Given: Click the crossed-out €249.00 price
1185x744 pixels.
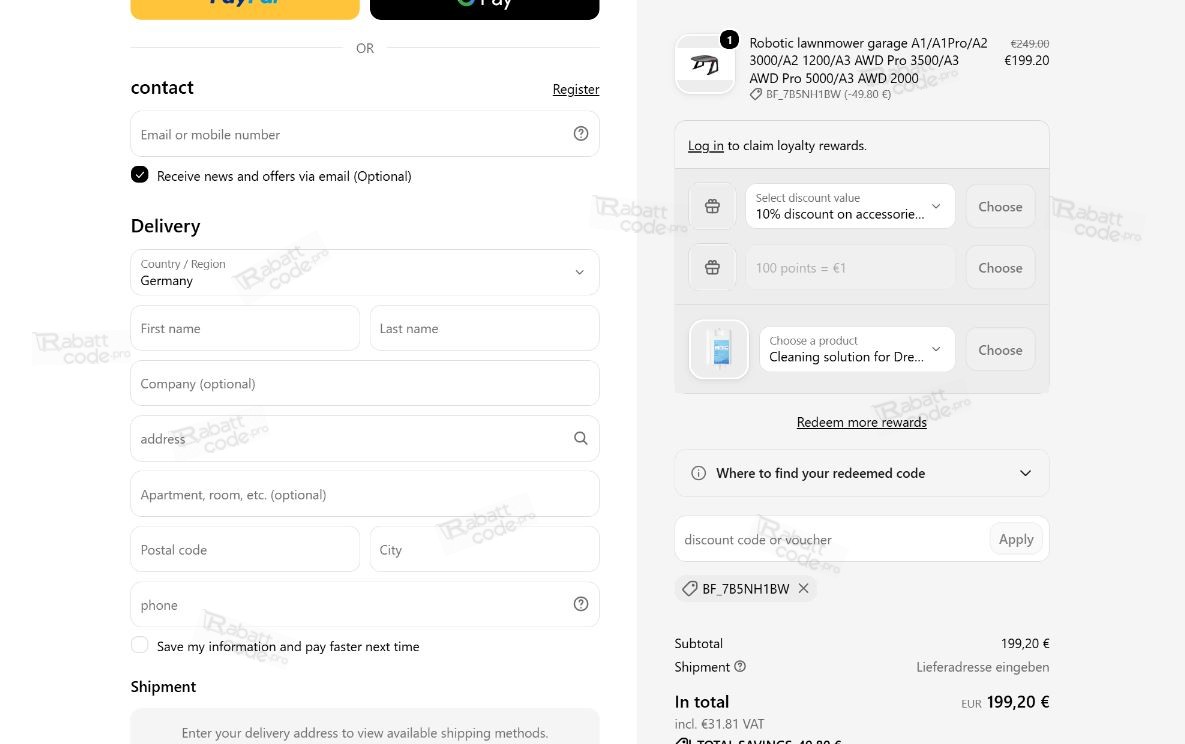Looking at the screenshot, I should tap(1030, 44).
